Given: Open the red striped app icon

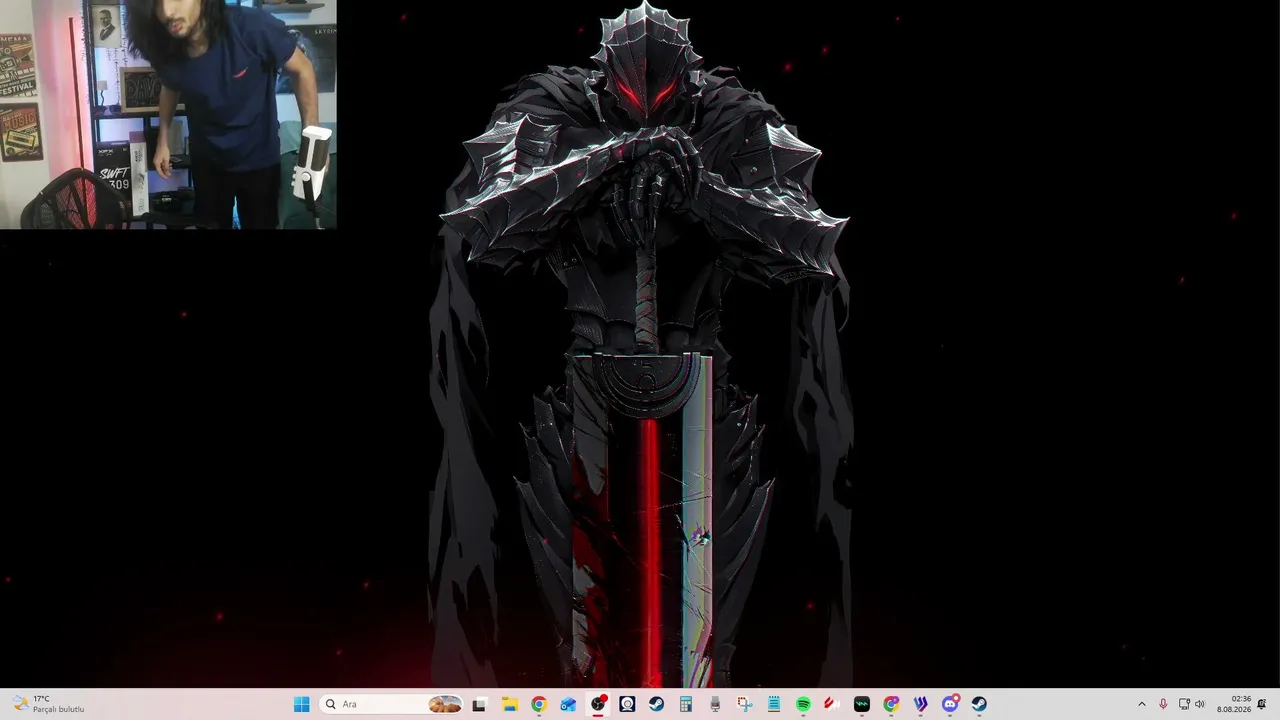Looking at the screenshot, I should point(832,704).
